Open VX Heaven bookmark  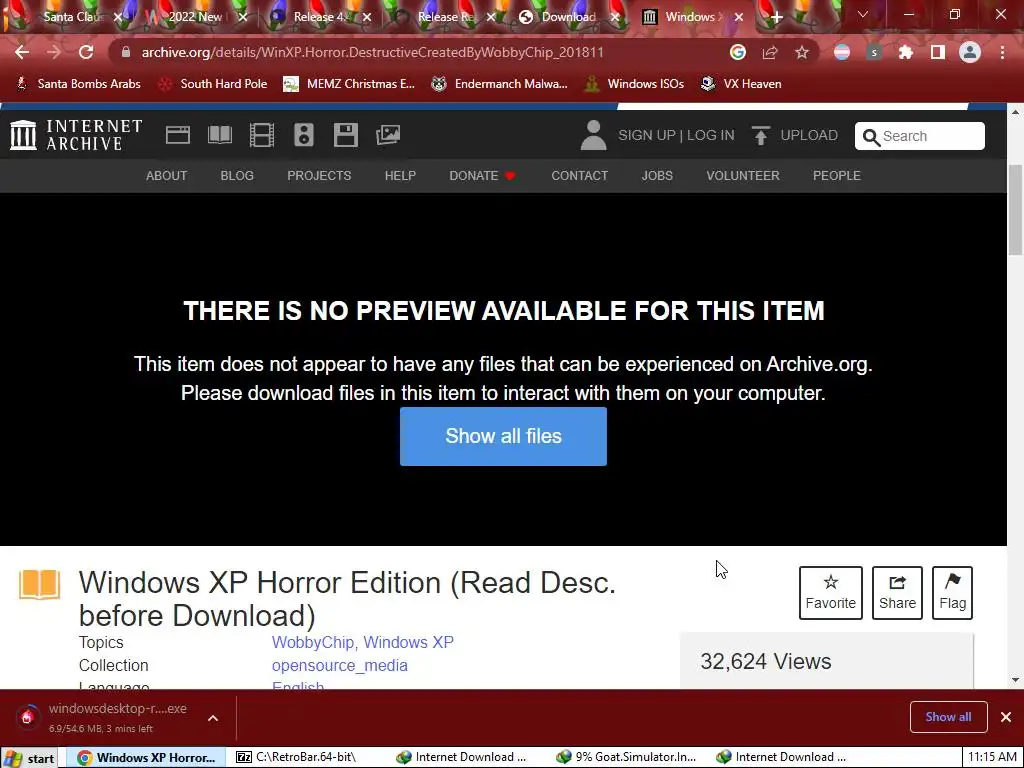point(741,84)
